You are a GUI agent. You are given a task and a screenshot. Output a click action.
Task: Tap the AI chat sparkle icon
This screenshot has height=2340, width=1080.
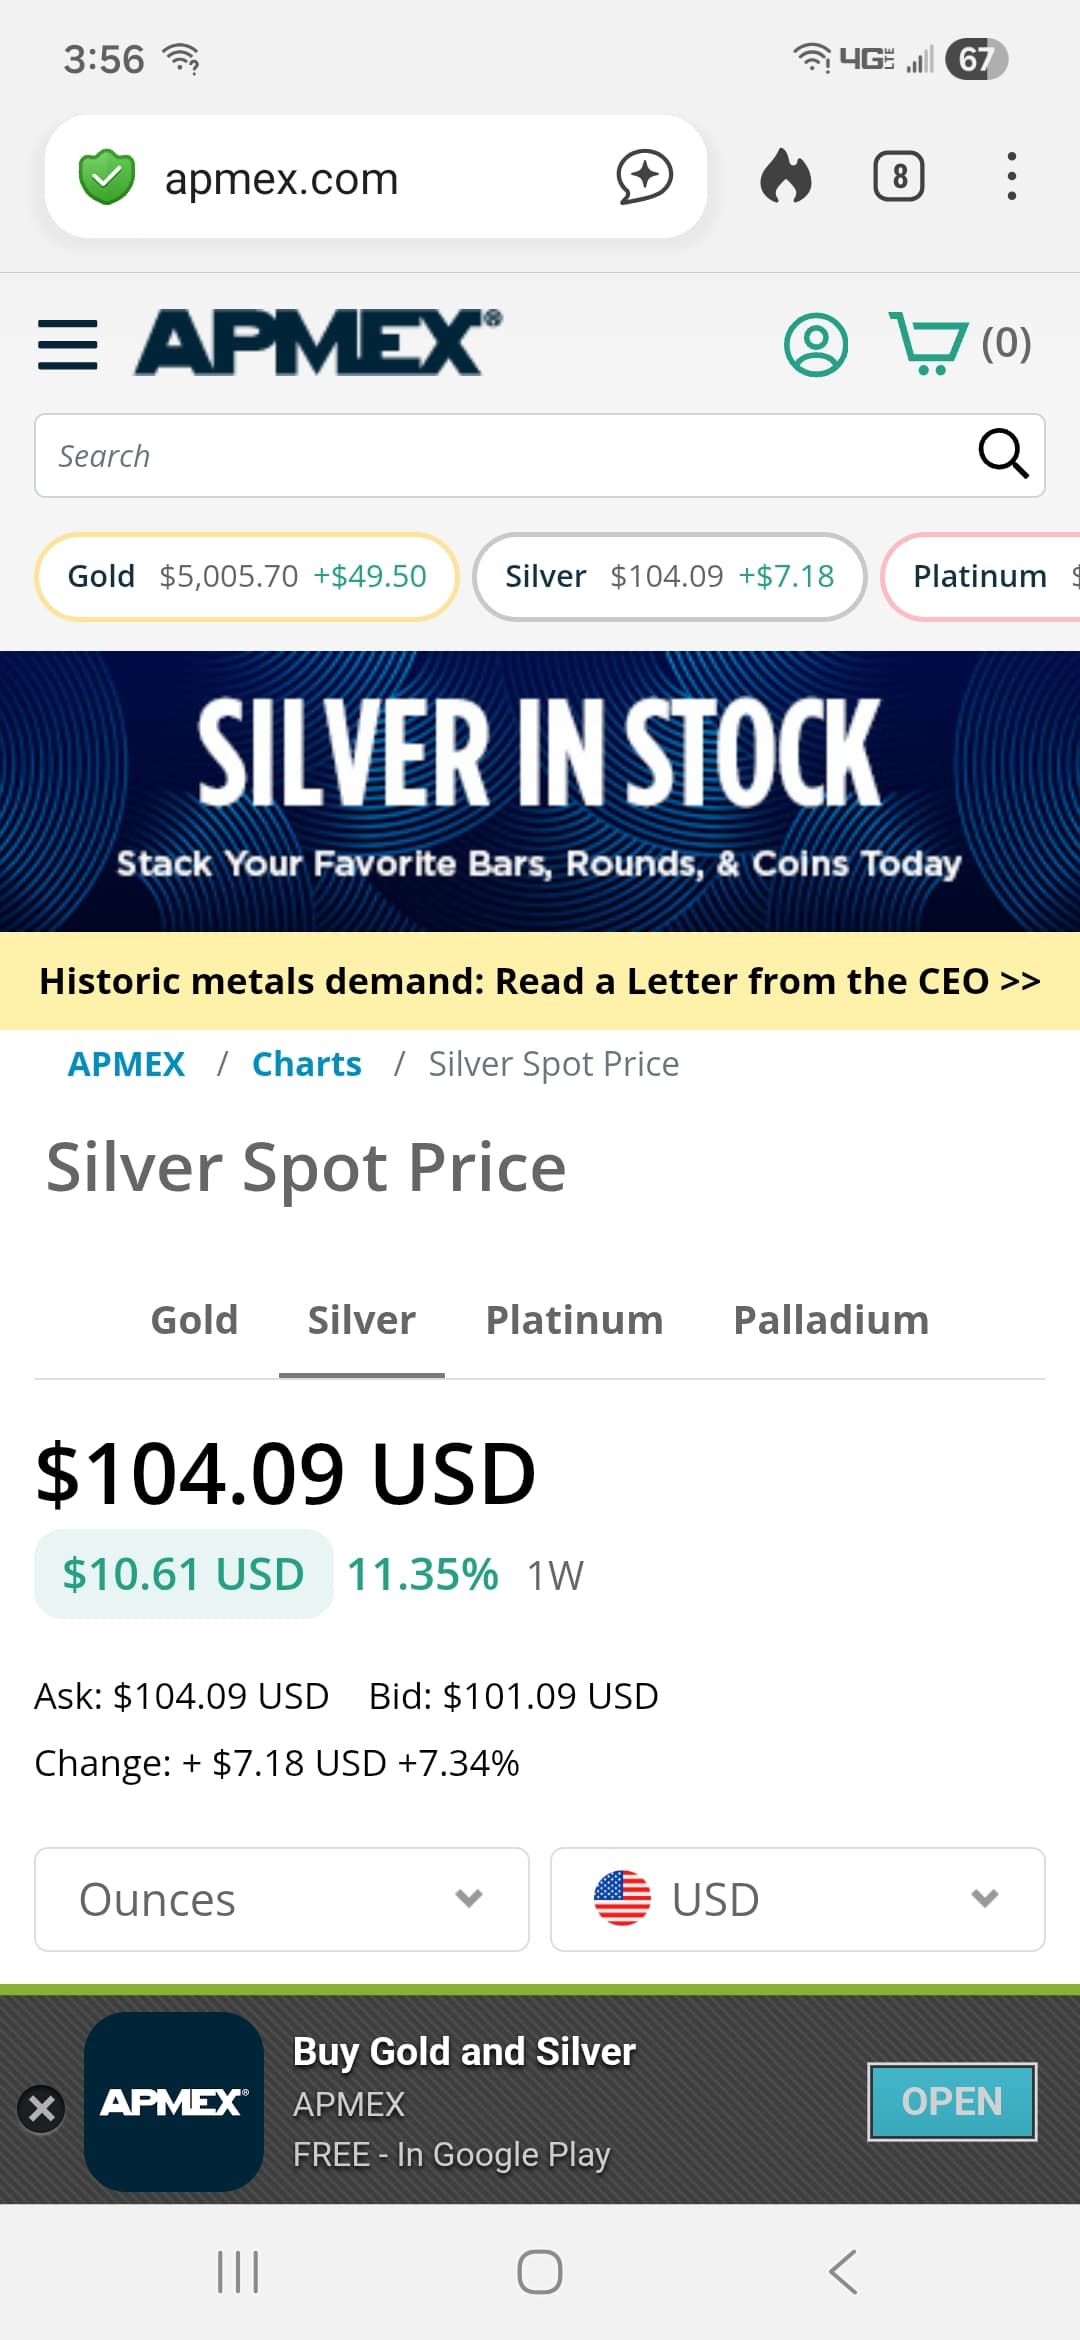(644, 177)
